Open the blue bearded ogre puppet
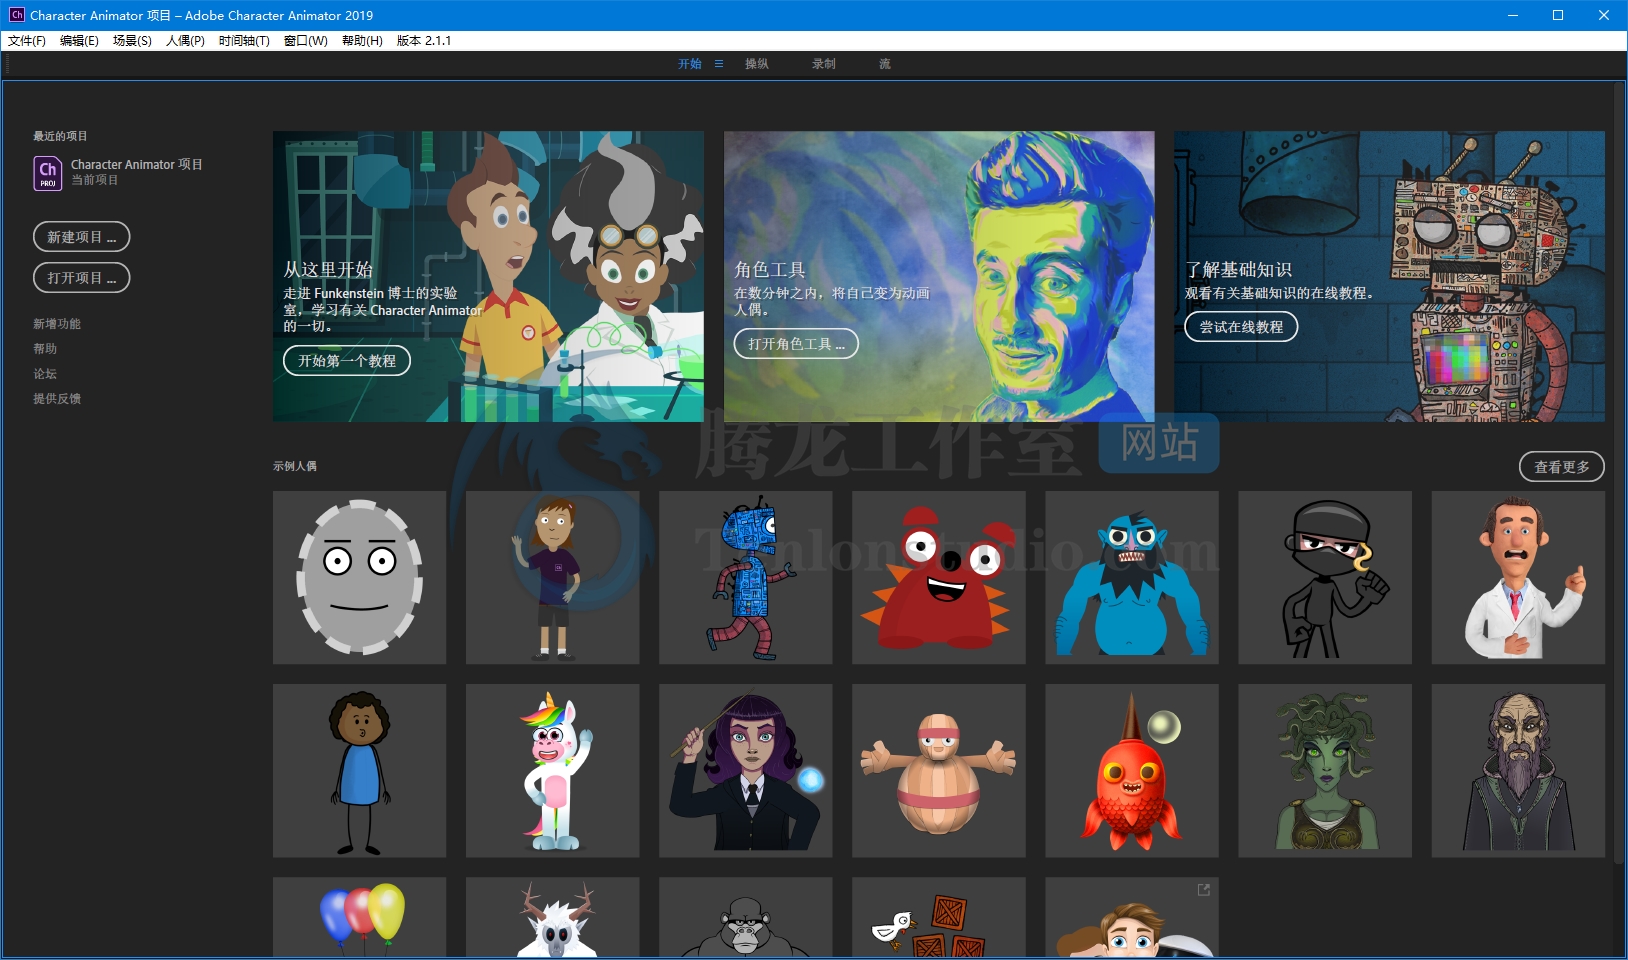Viewport: 1628px width, 960px height. pyautogui.click(x=1132, y=578)
